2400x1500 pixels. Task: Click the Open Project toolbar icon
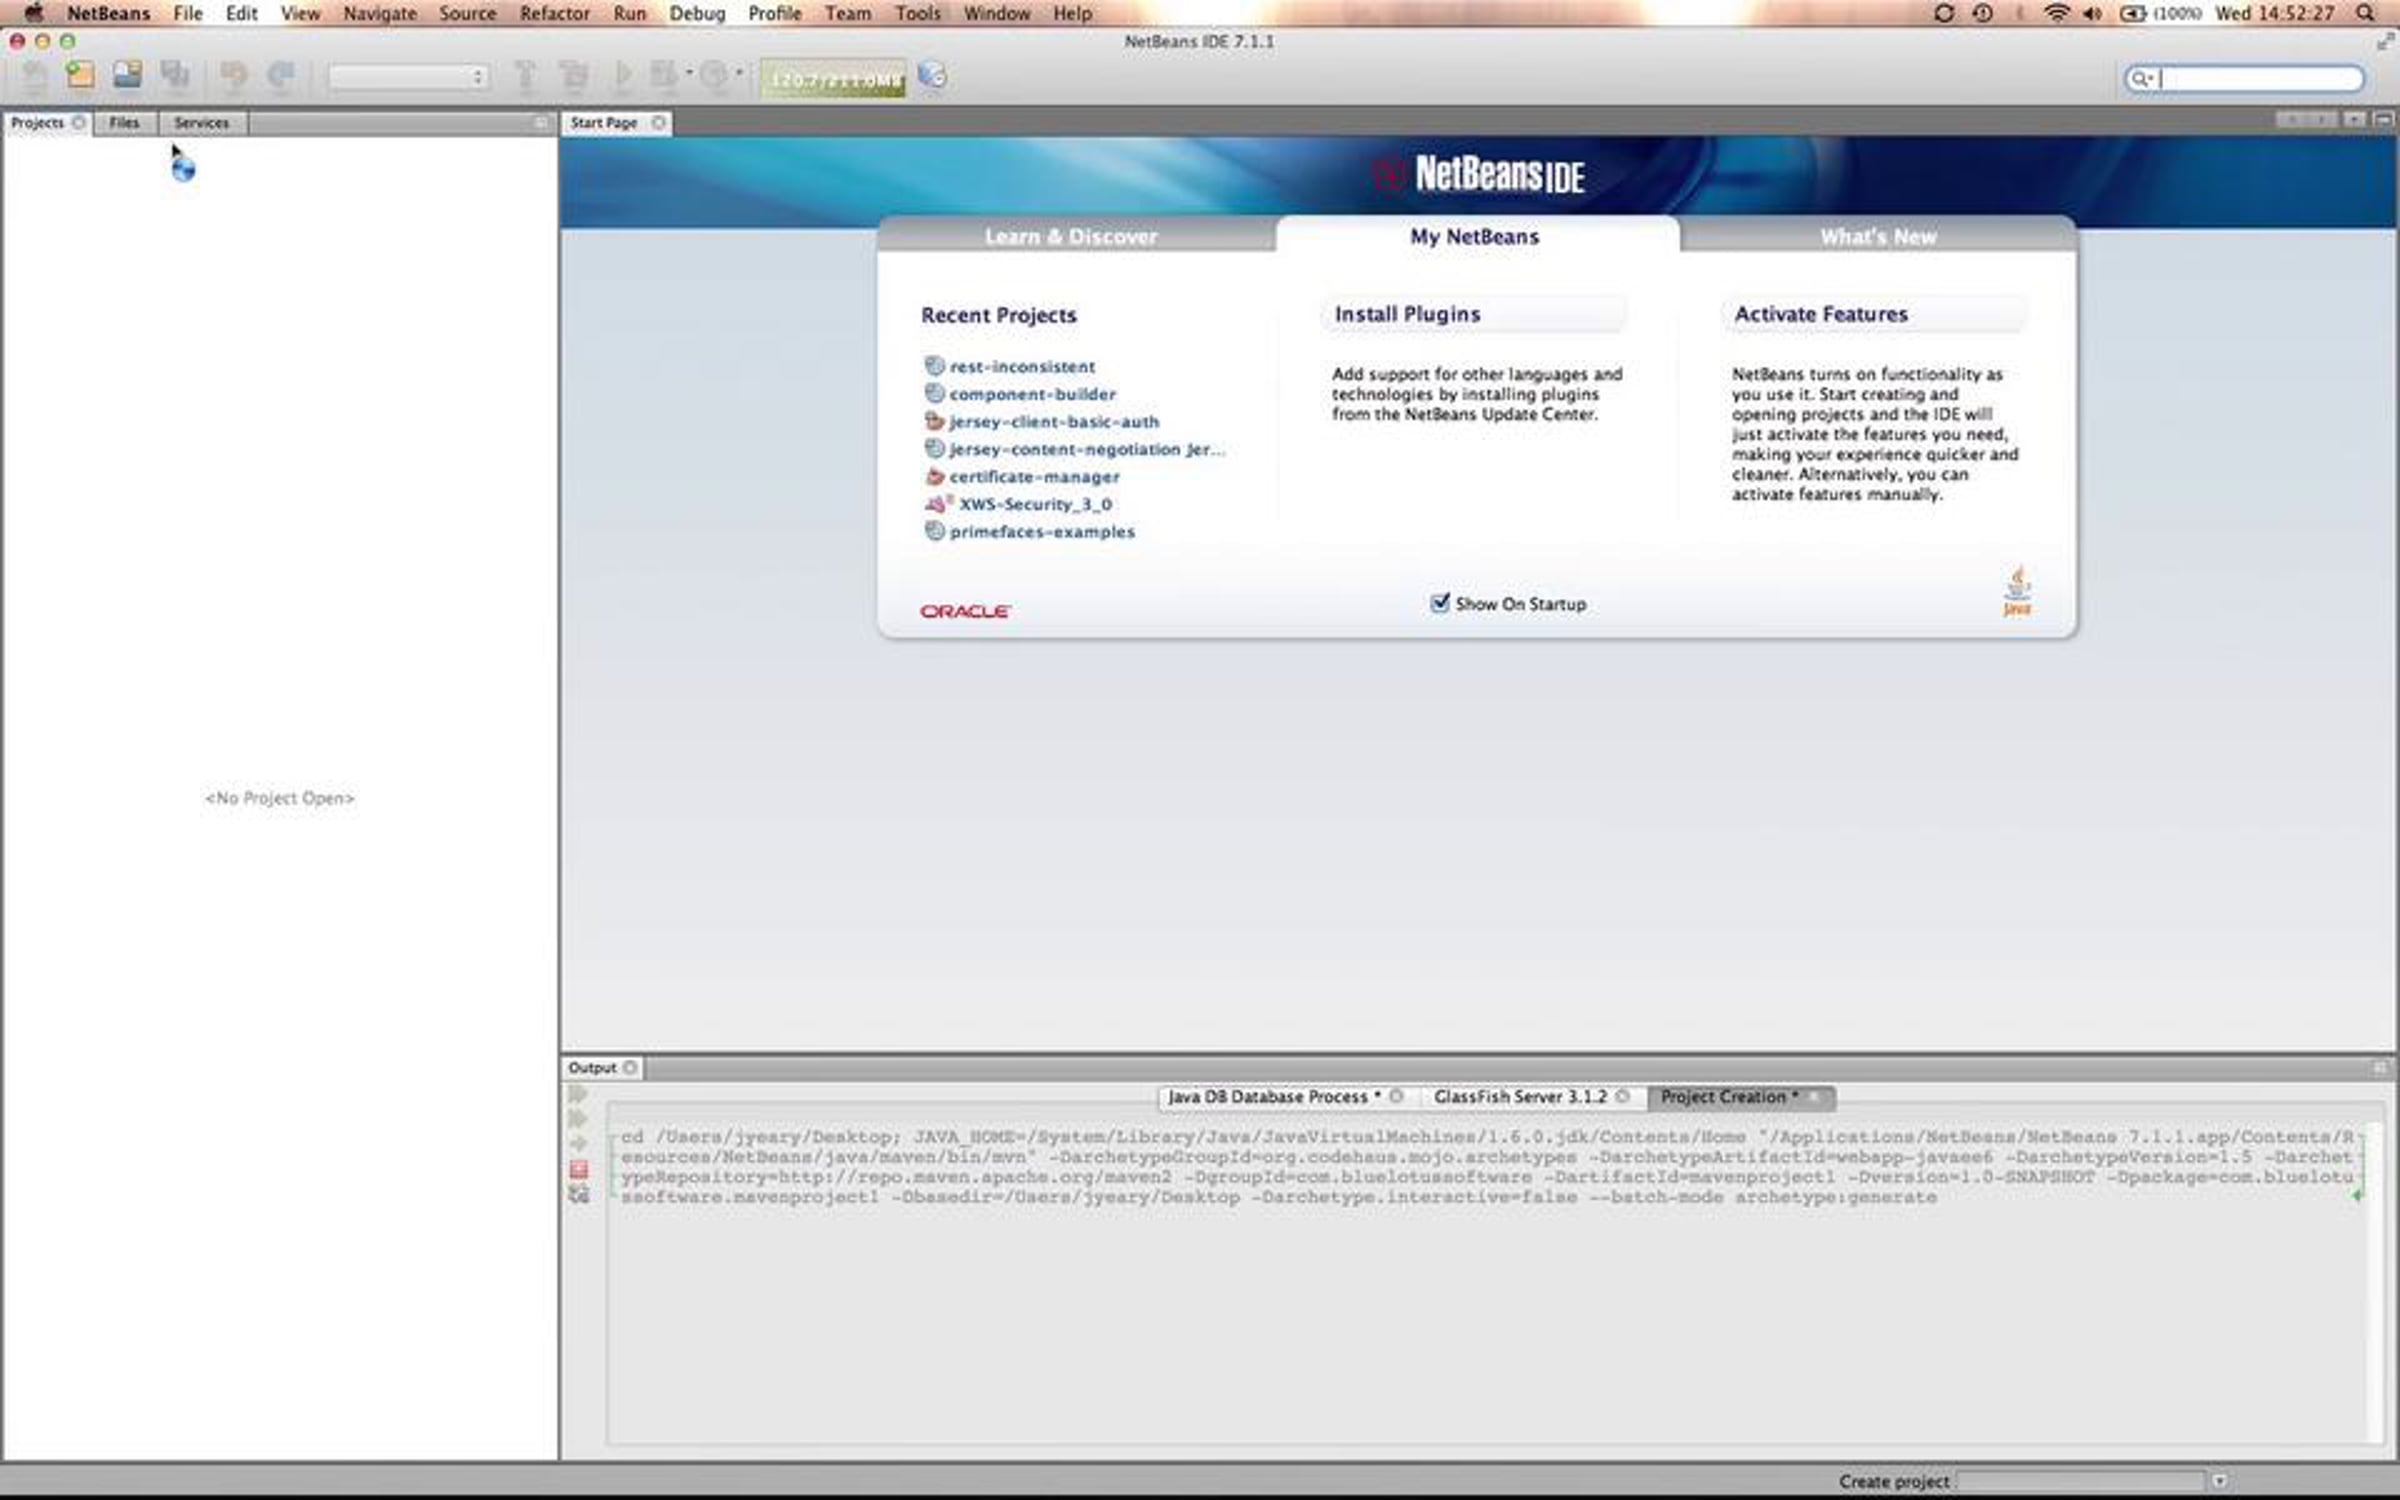click(x=127, y=75)
